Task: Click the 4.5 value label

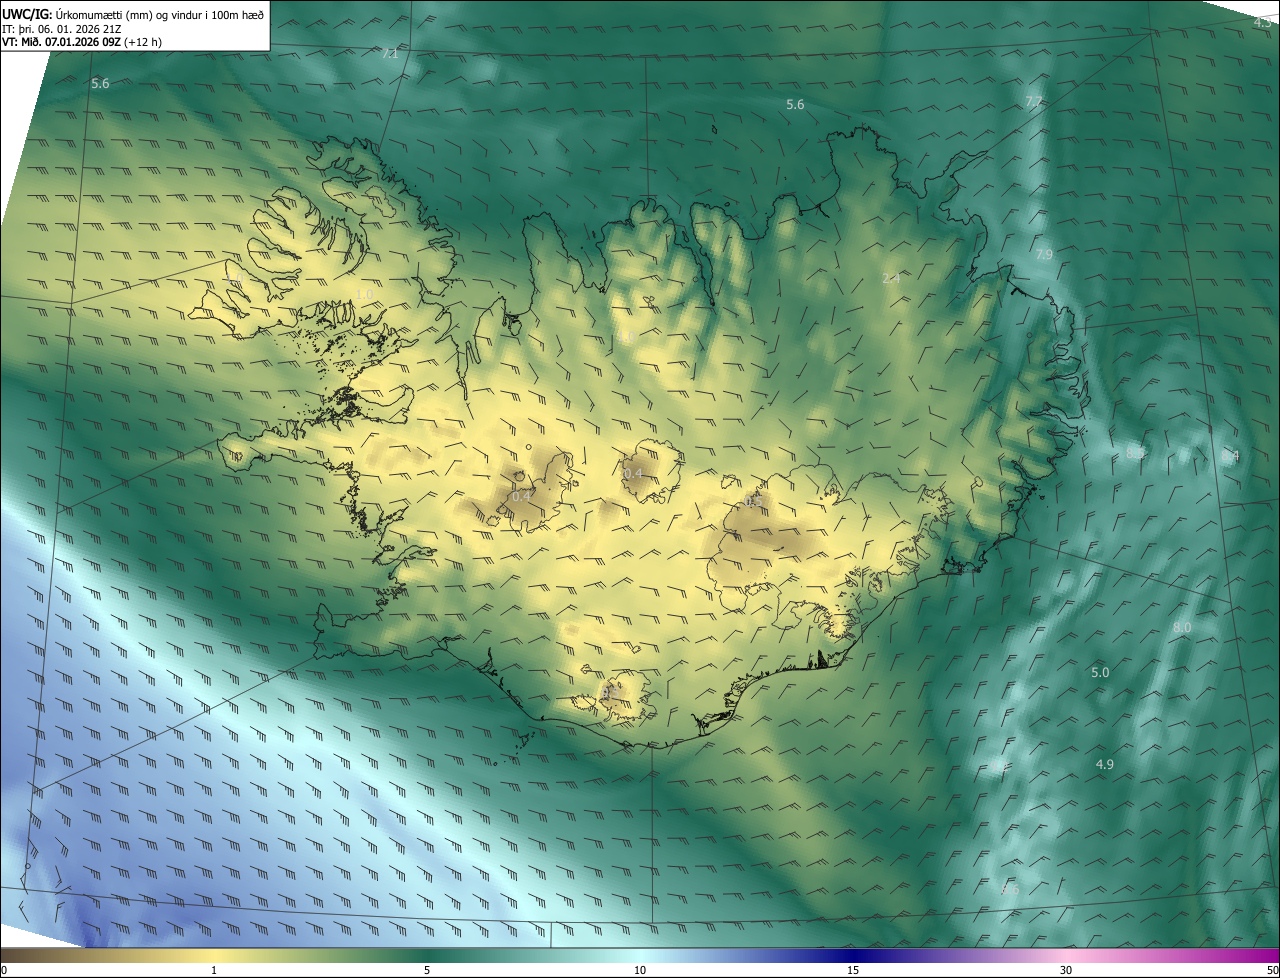Action: point(1262,22)
